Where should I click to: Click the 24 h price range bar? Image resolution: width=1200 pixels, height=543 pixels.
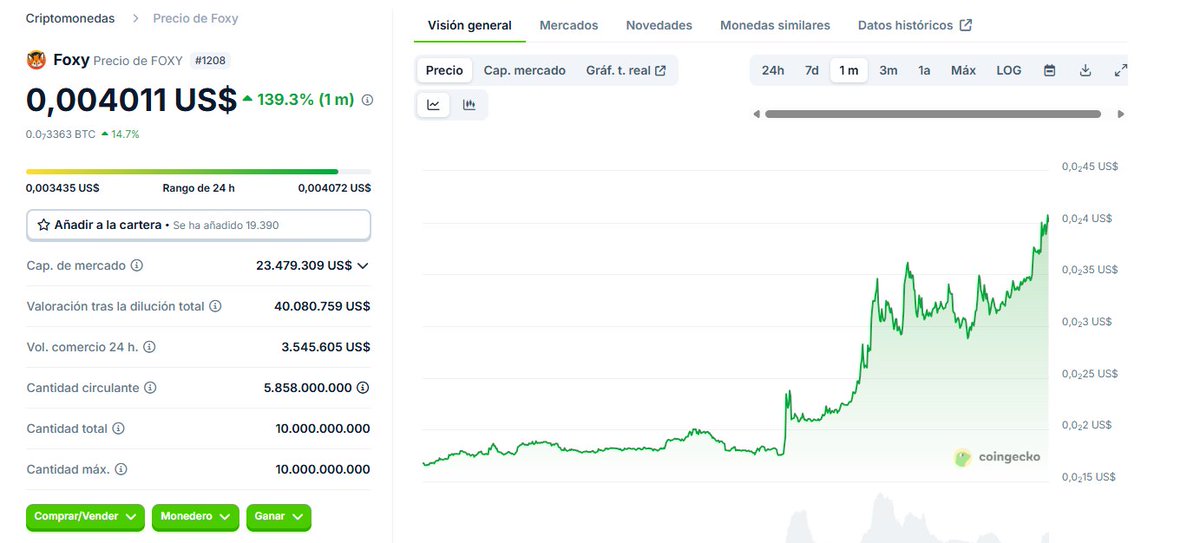click(x=198, y=171)
